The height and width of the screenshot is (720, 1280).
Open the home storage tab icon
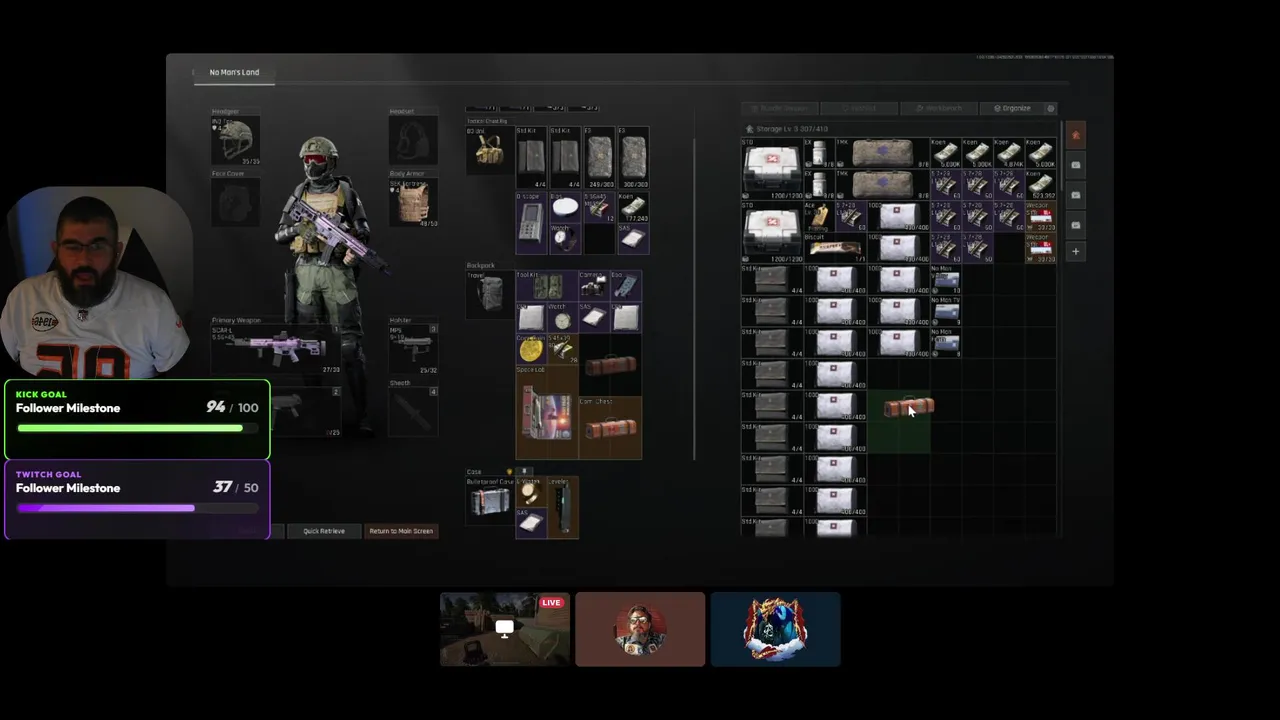tap(1076, 135)
